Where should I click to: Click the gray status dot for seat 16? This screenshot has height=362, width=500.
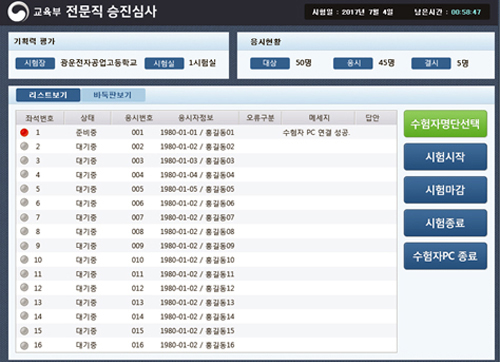[x=24, y=345]
